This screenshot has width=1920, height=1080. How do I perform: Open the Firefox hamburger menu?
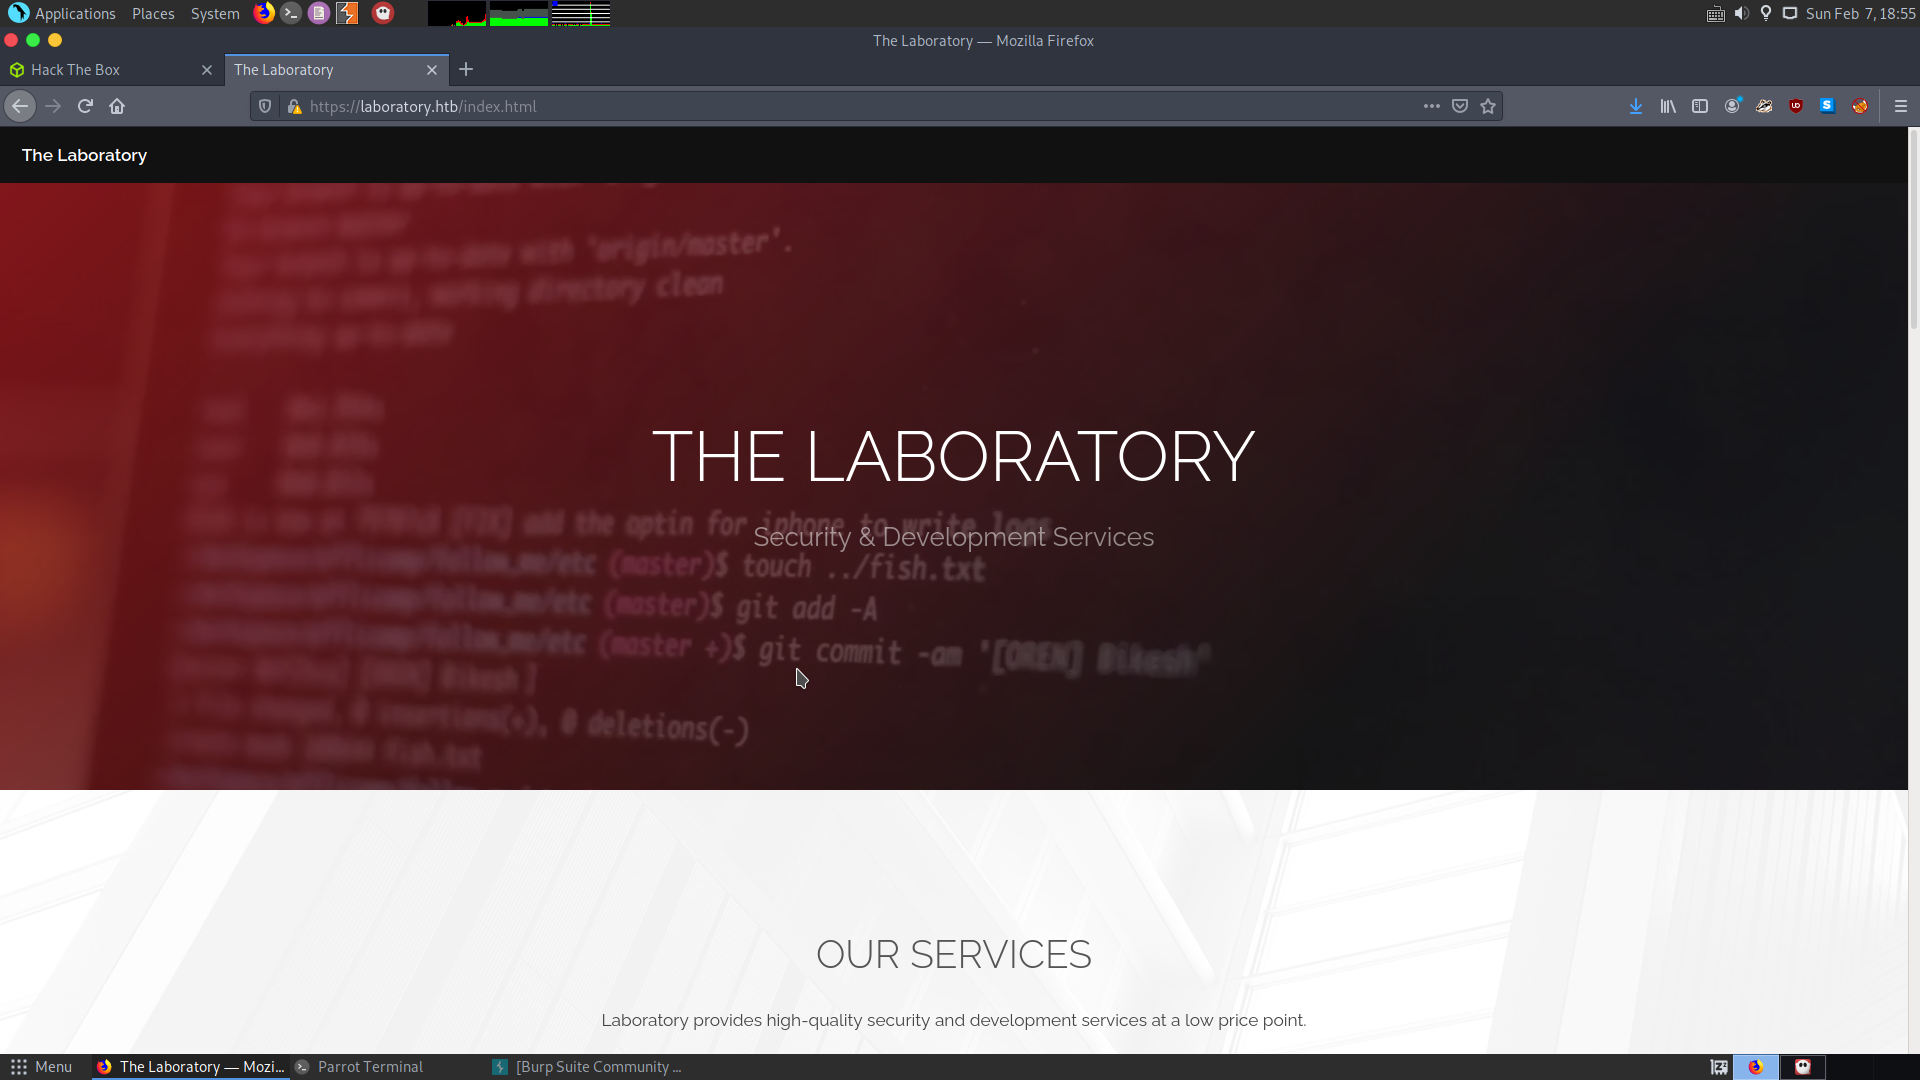(x=1901, y=106)
